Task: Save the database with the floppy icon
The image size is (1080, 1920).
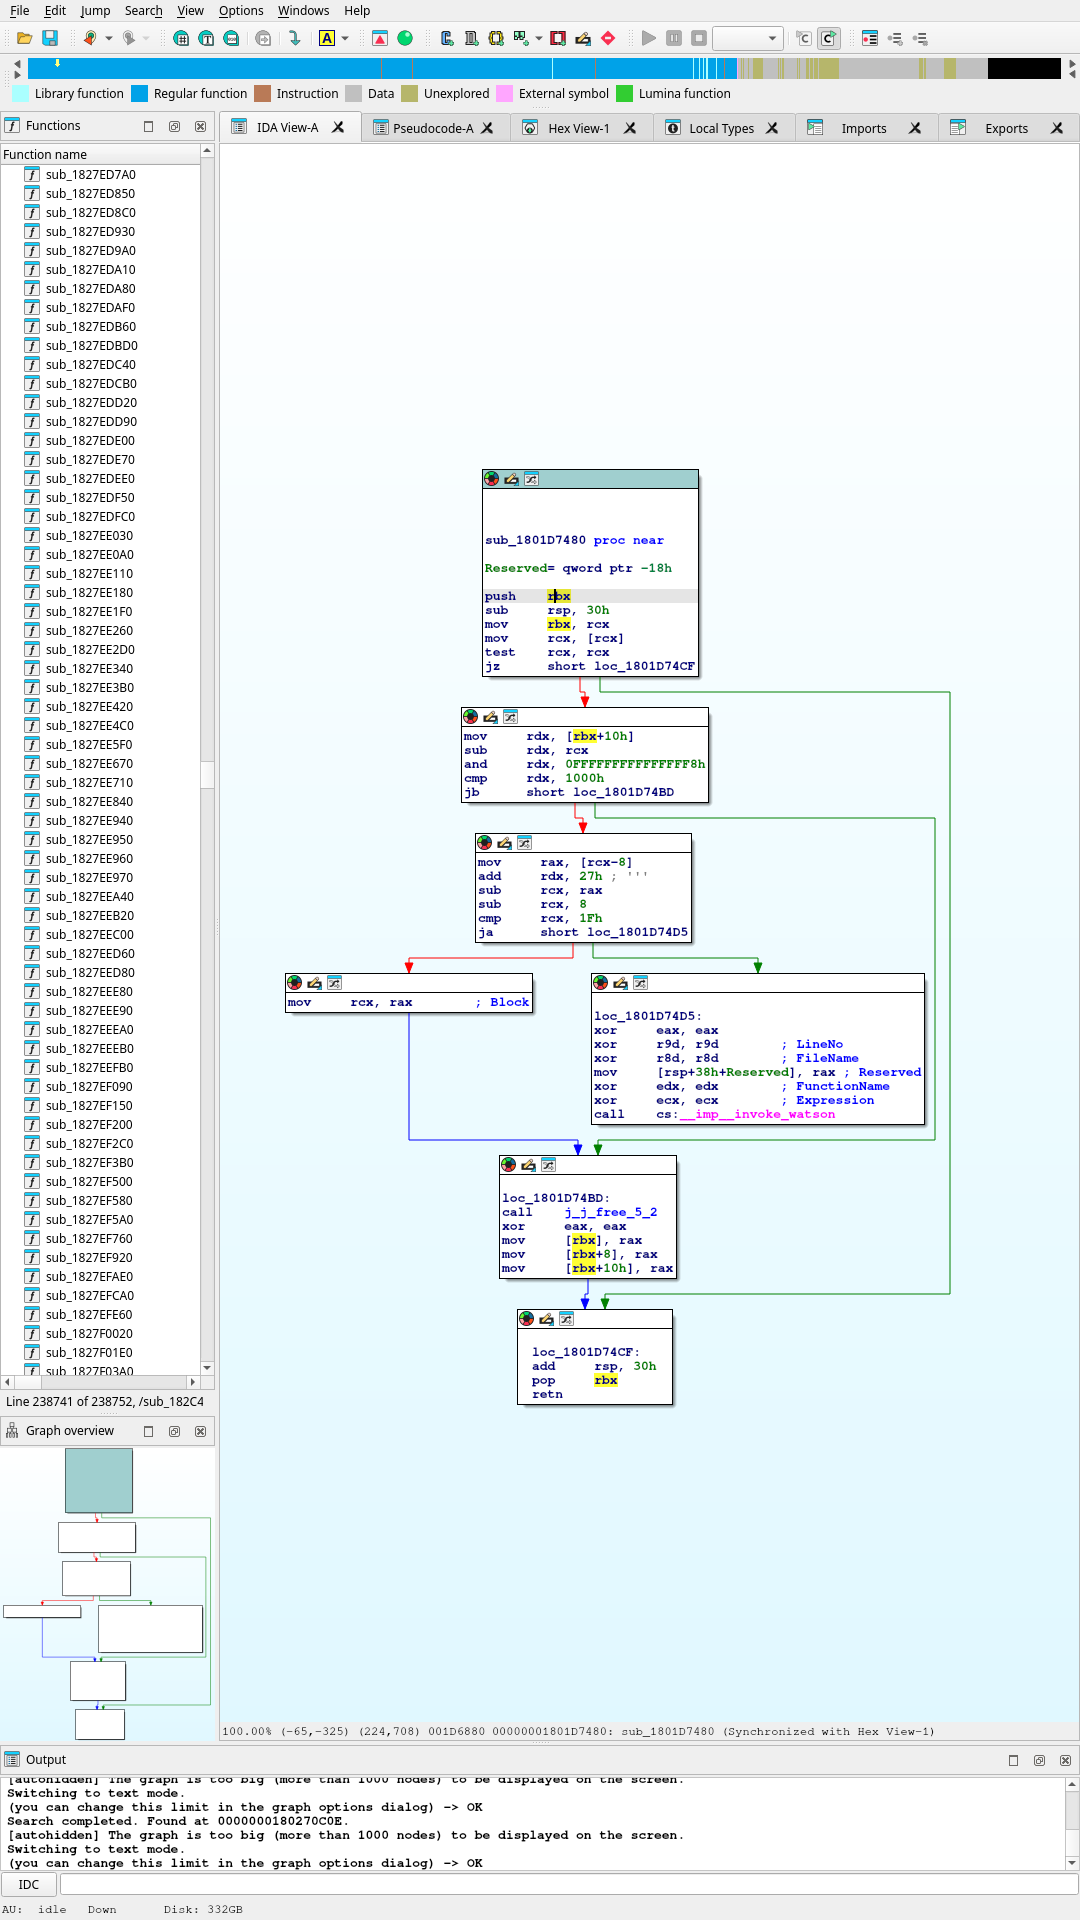Action: click(50, 38)
